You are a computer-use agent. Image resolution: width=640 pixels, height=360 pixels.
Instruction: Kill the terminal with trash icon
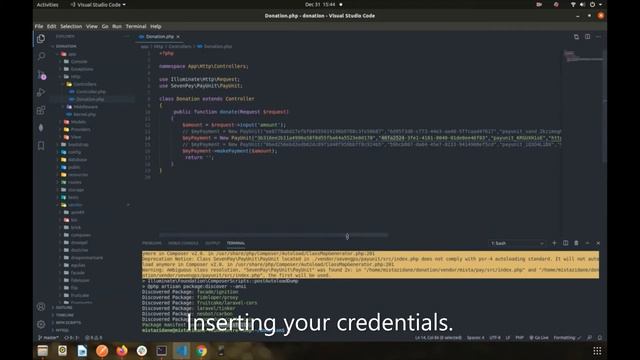click(x=576, y=243)
